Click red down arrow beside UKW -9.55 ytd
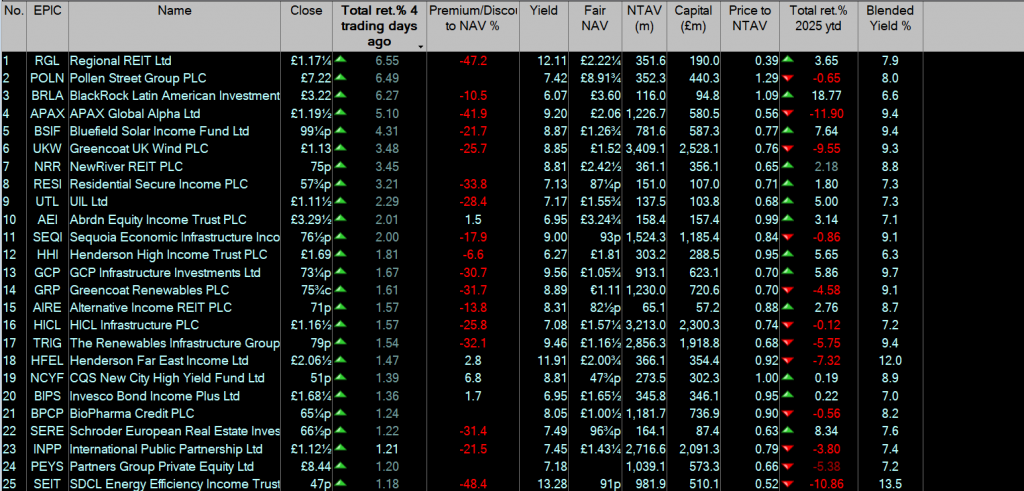This screenshot has height=491, width=1024. click(x=789, y=148)
